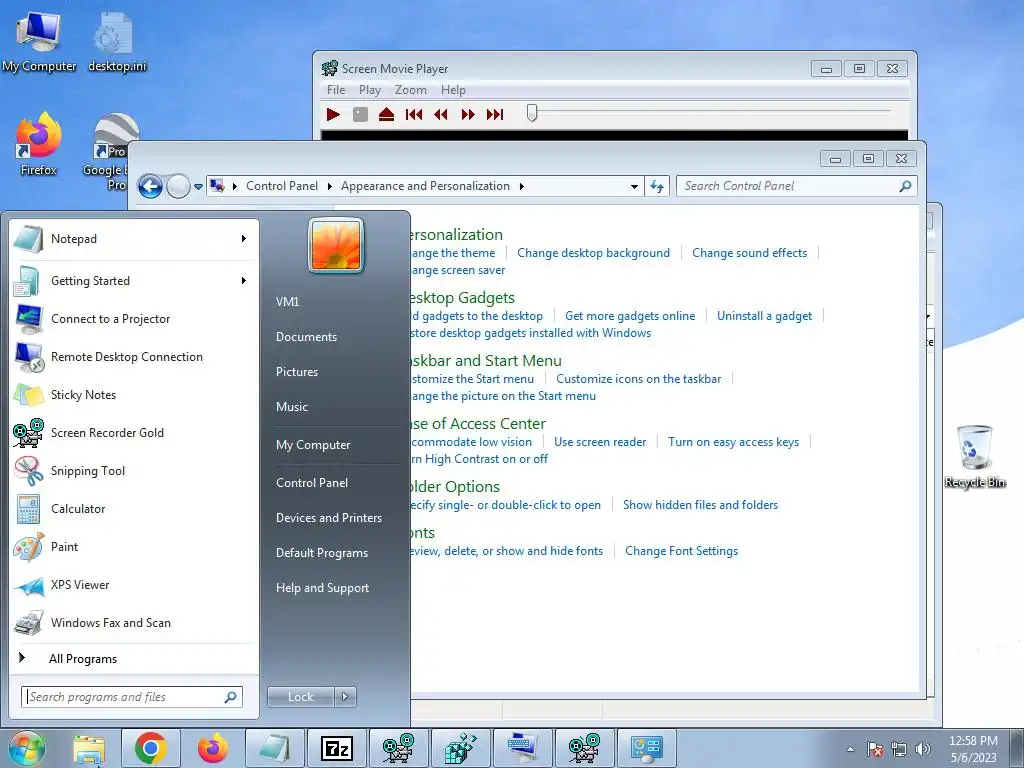The height and width of the screenshot is (768, 1024).
Task: Open Remote Desktop Connection
Action: click(132, 357)
